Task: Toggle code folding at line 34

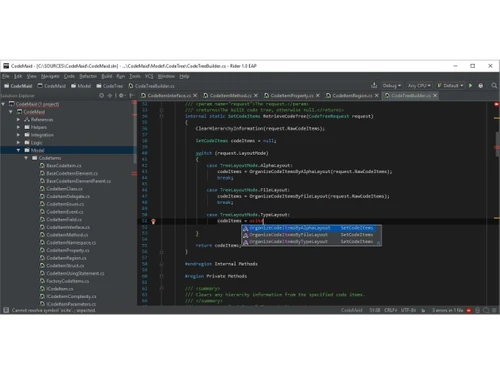Action: tap(161, 116)
